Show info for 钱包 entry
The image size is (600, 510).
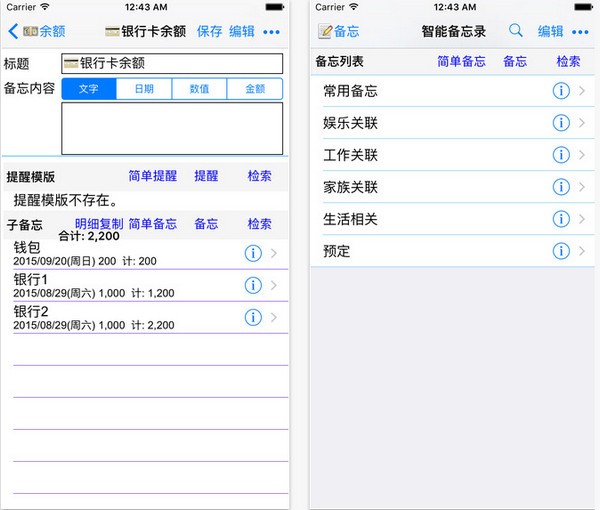(253, 253)
